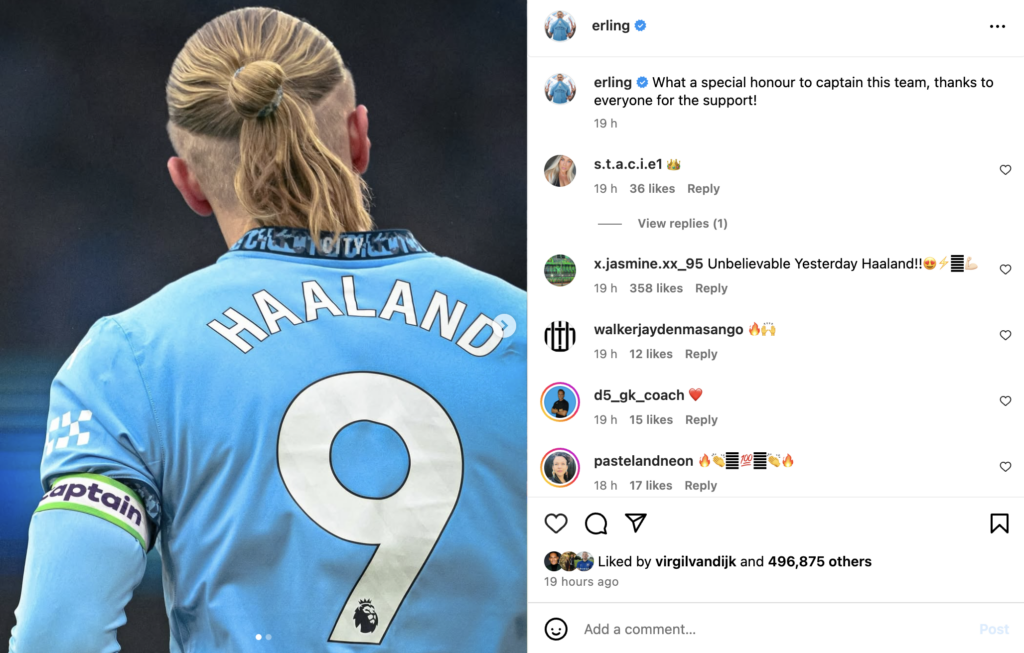
Task: Like pastelandneon's comment heart
Action: [x=1005, y=466]
